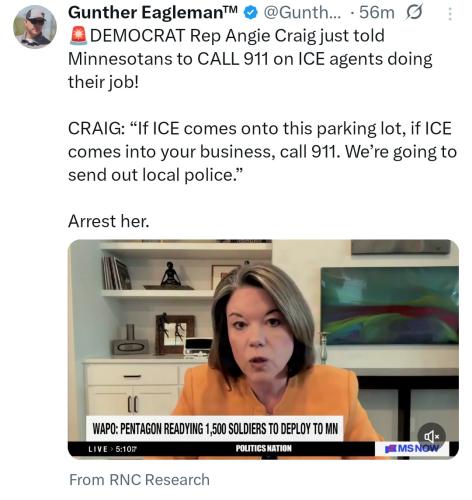
Task: Click the bookshelf statue in video frame
Action: [171, 275]
